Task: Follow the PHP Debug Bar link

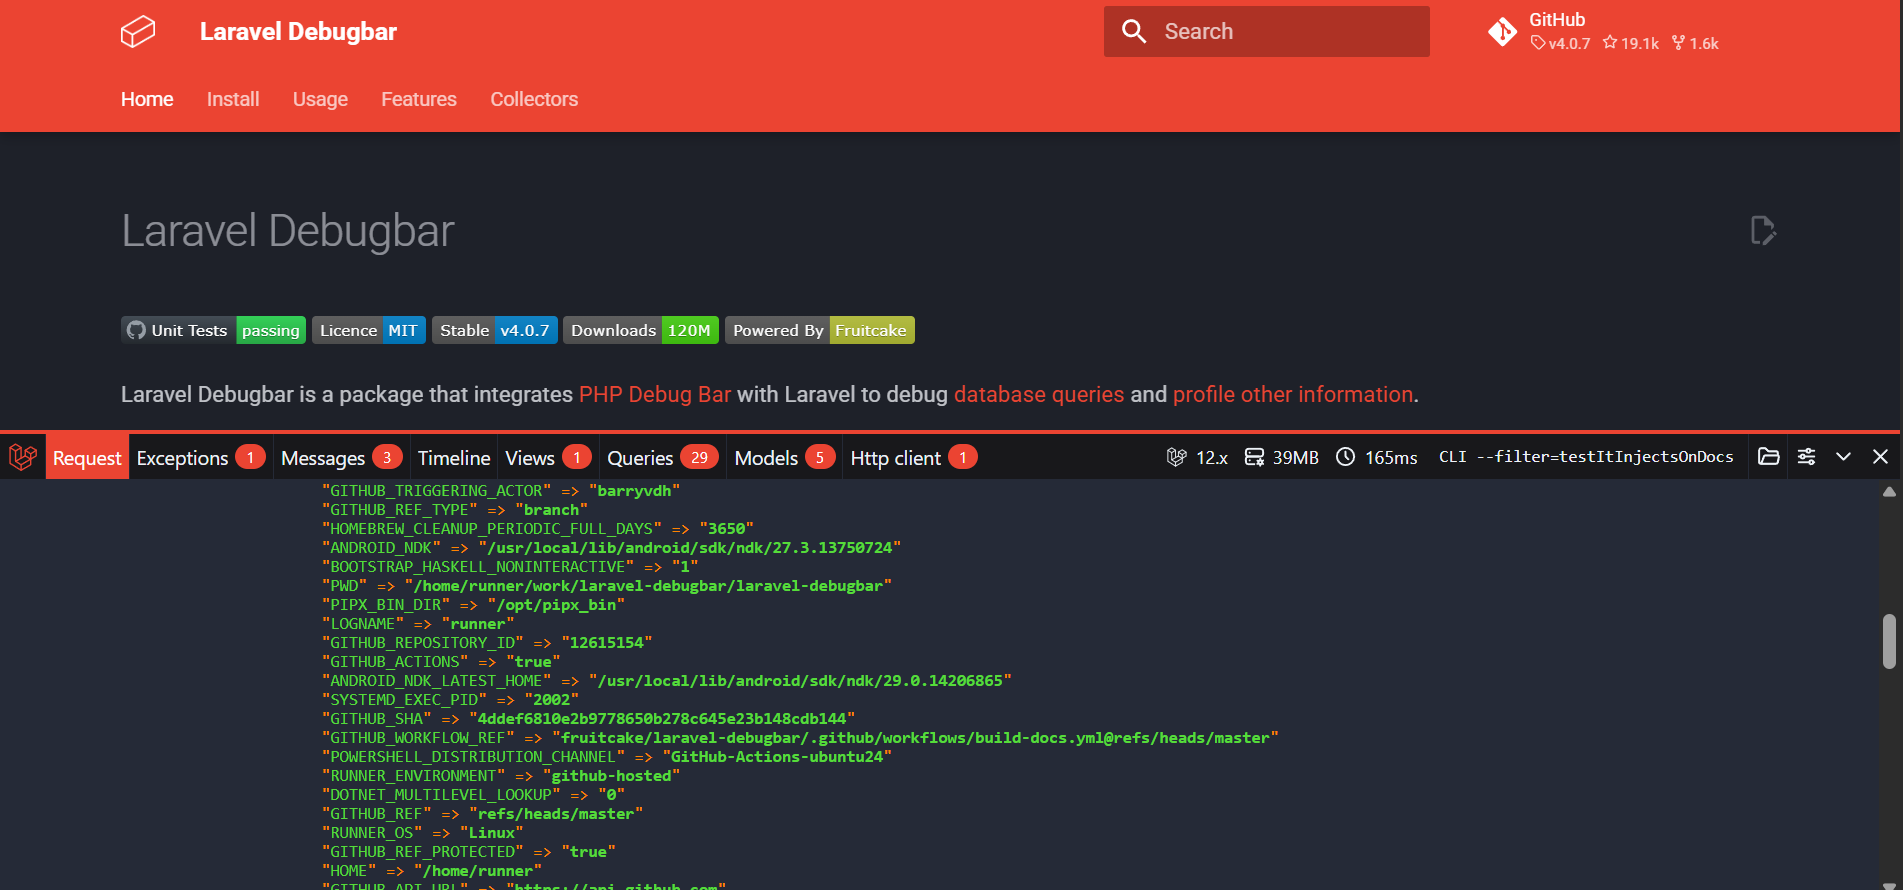Action: coord(654,395)
